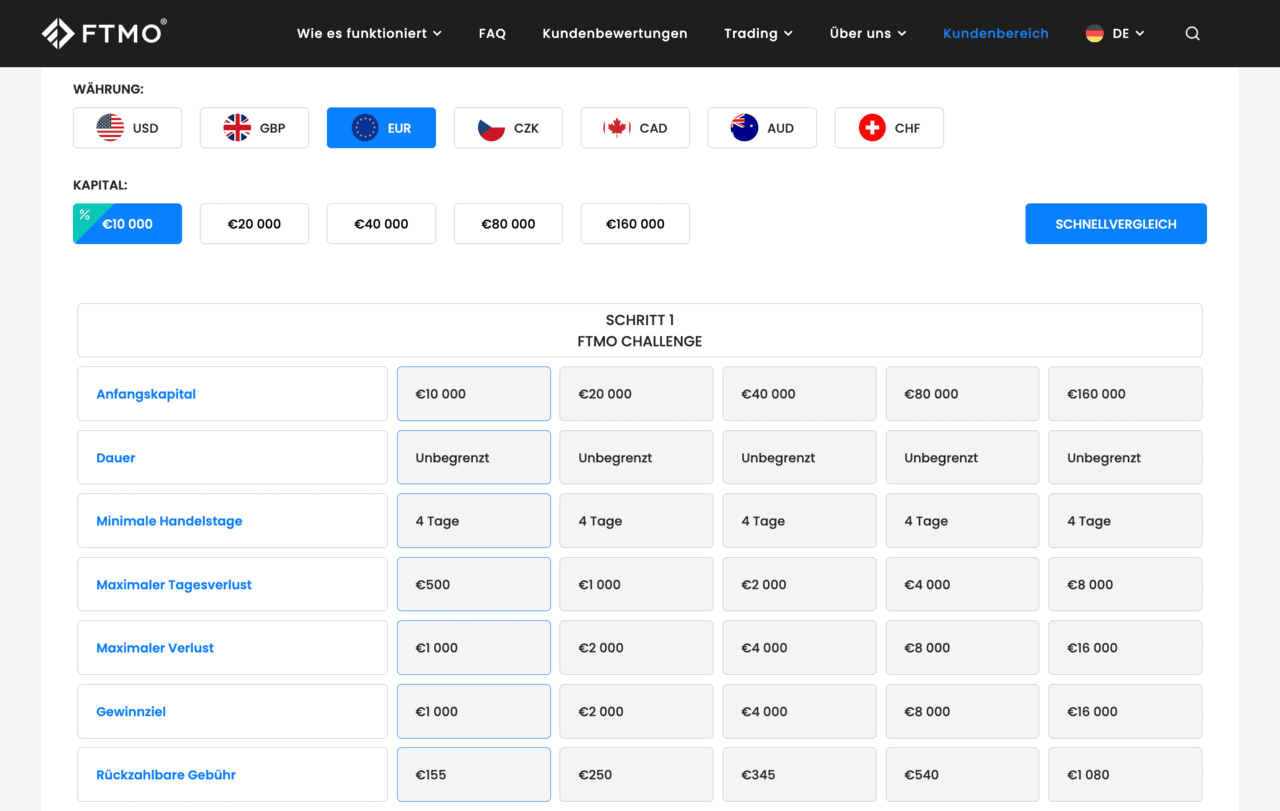Expand Wie es funktioniert menu
Image resolution: width=1280 pixels, height=811 pixels.
coord(369,33)
